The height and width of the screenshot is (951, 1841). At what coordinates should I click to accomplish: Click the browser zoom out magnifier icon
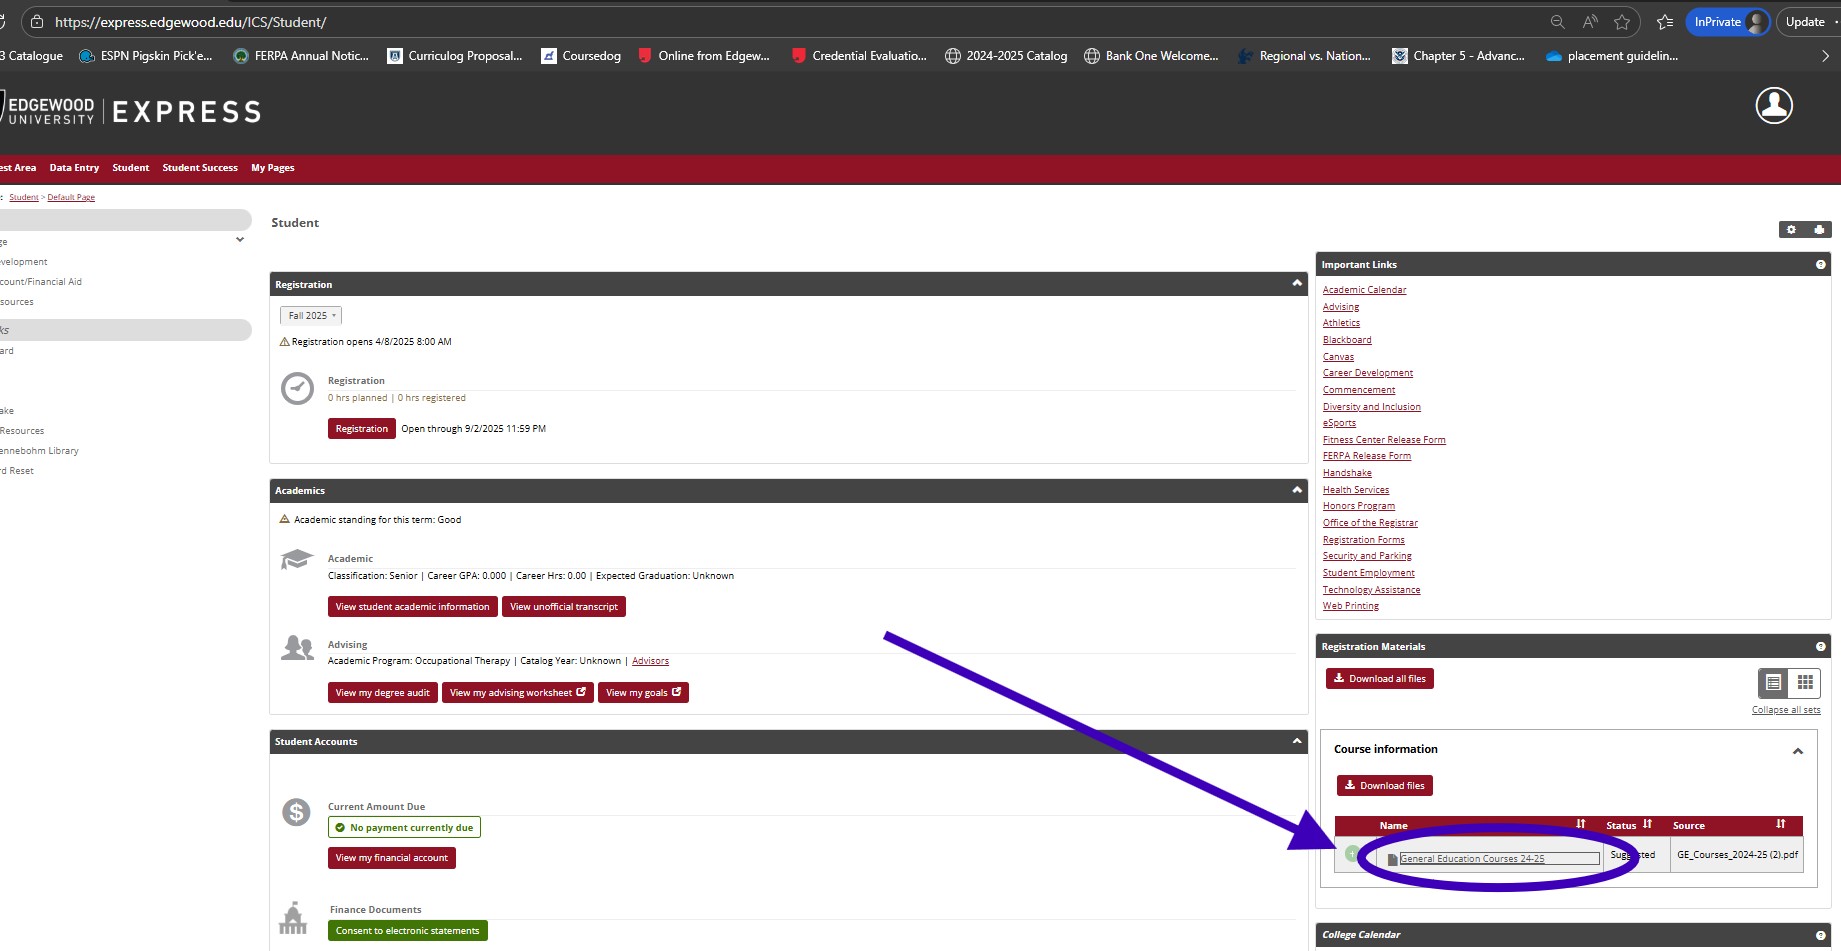[x=1557, y=22]
